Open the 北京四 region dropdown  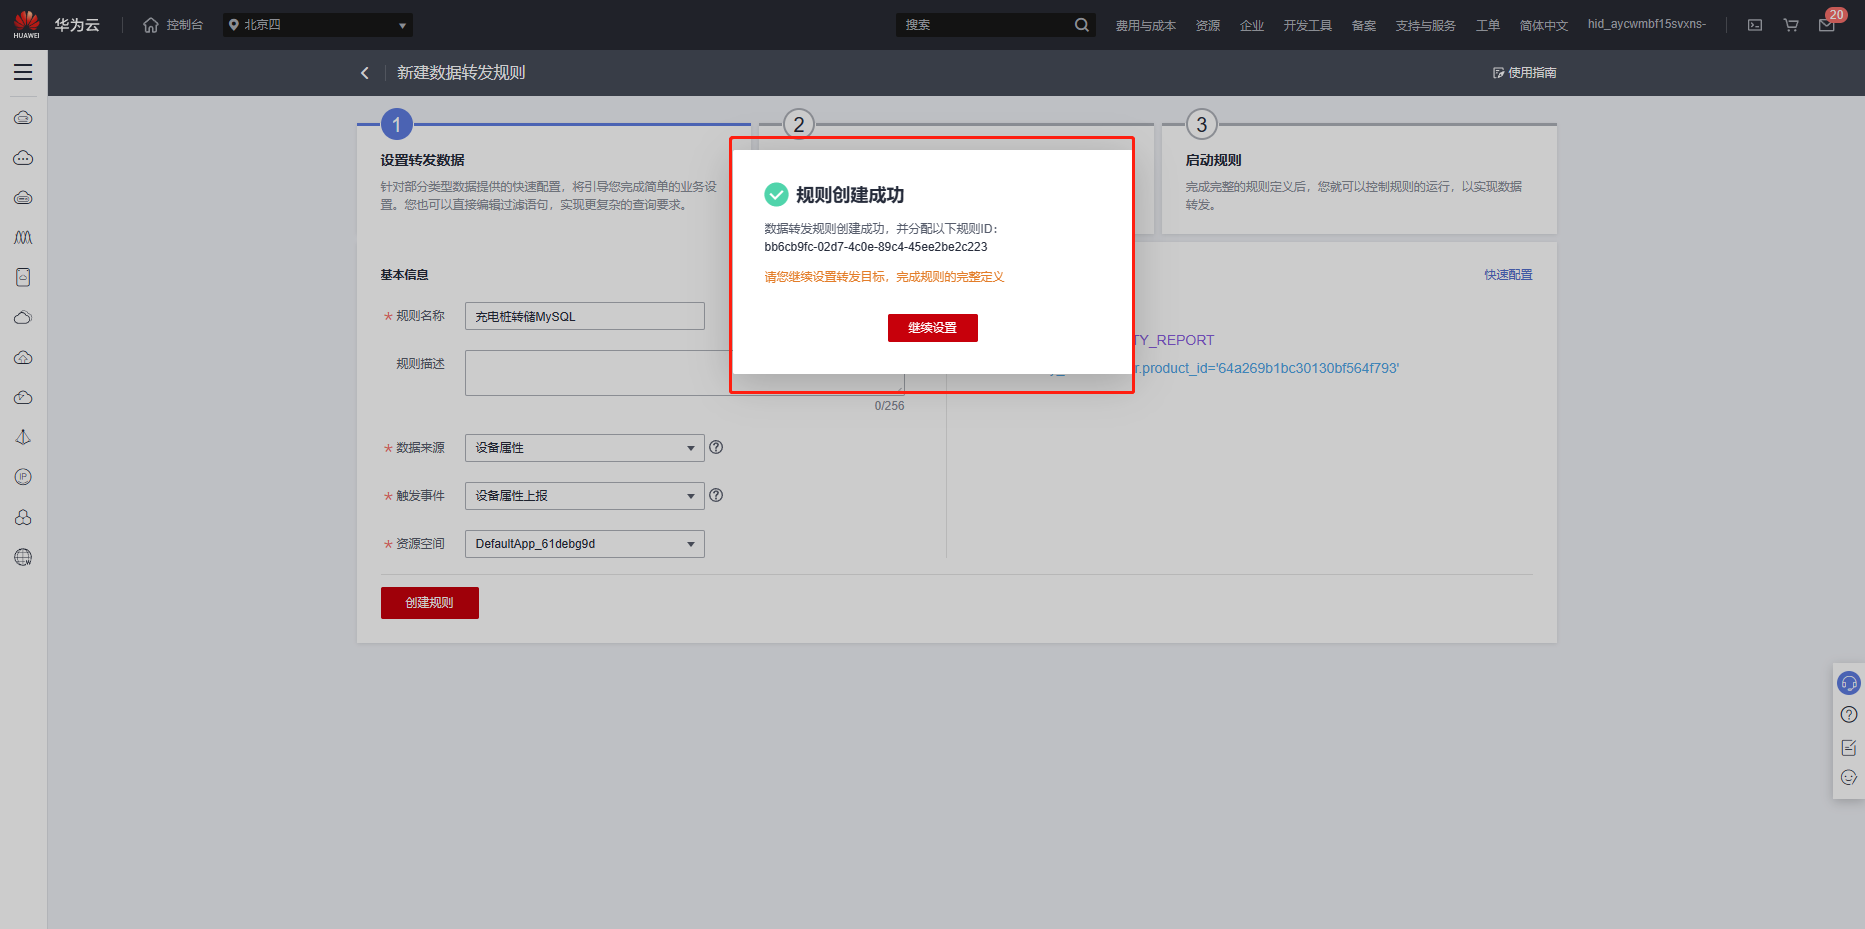click(x=317, y=25)
